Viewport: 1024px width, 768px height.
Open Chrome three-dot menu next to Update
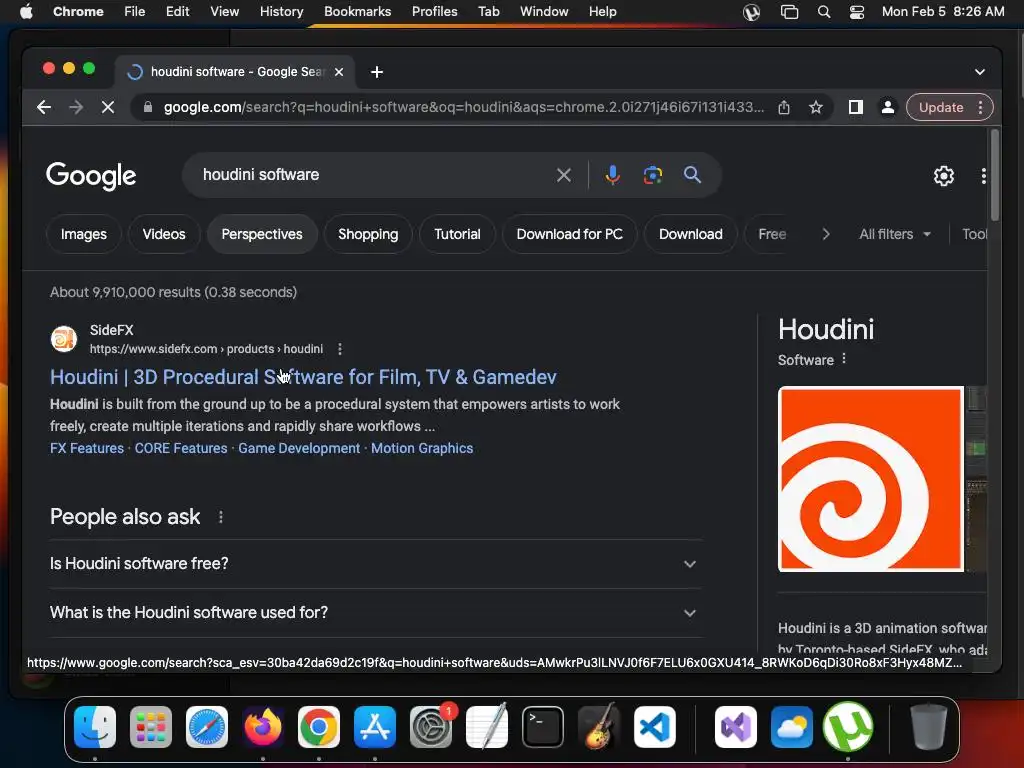coord(980,107)
